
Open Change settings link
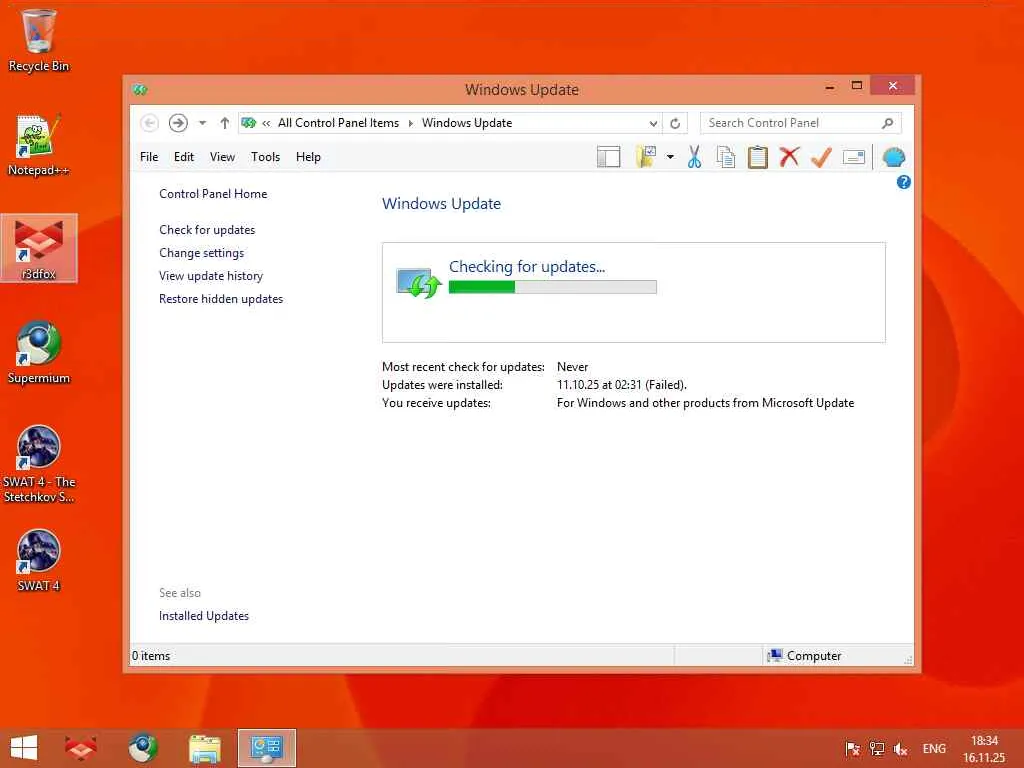[x=201, y=253]
